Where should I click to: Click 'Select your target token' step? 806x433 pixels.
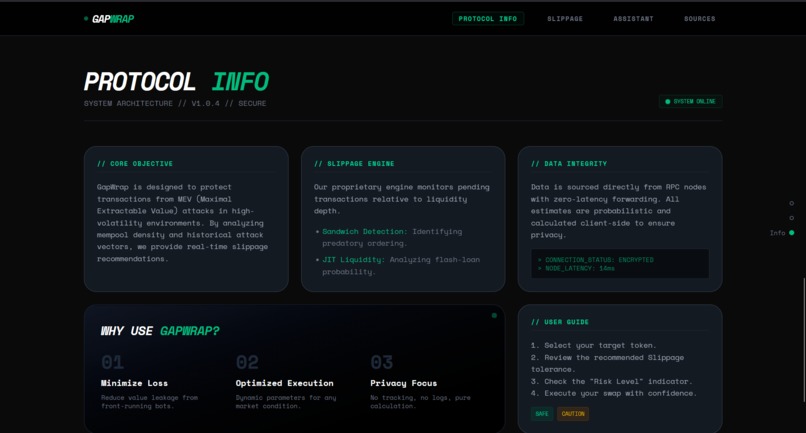pos(594,346)
